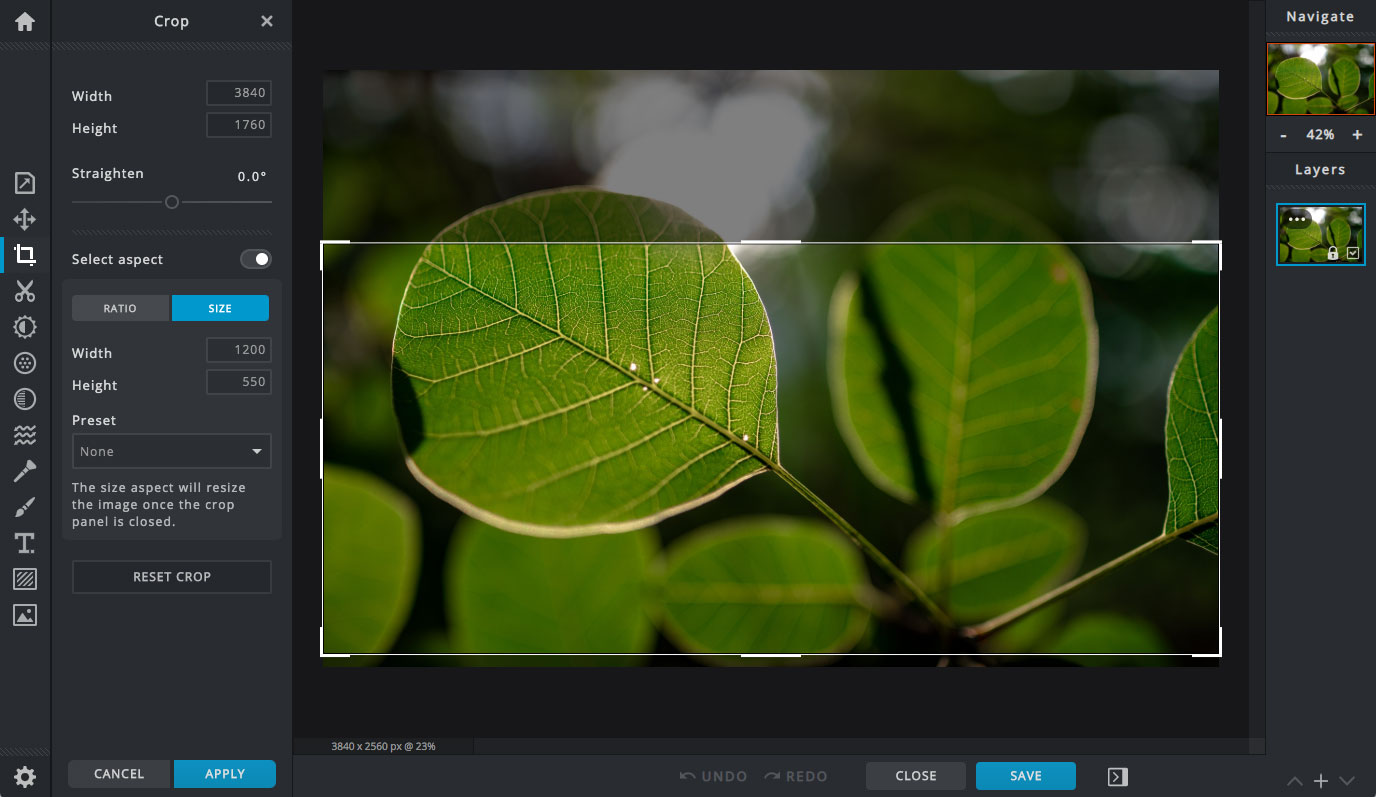The width and height of the screenshot is (1376, 797).
Task: Select the Draw brush tool
Action: (25, 507)
